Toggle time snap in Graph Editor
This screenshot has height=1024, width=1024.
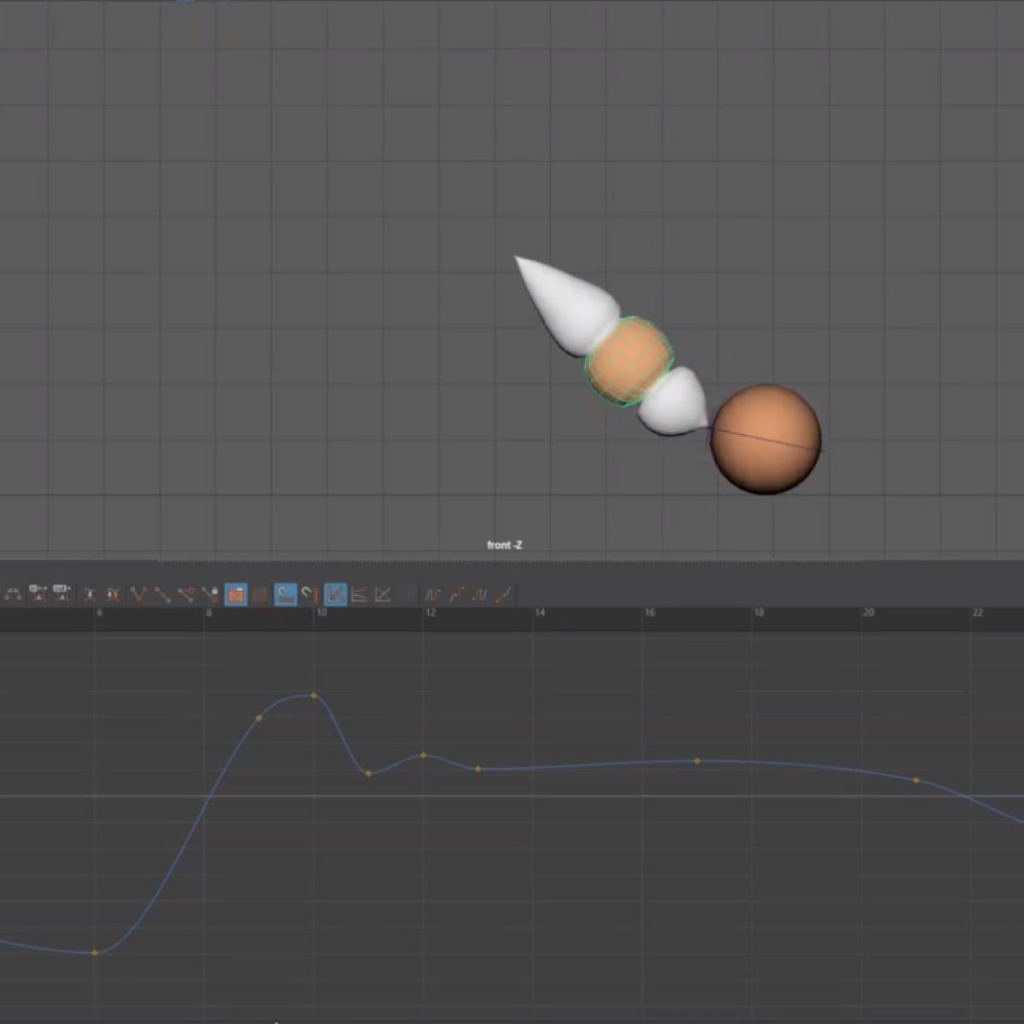[285, 594]
